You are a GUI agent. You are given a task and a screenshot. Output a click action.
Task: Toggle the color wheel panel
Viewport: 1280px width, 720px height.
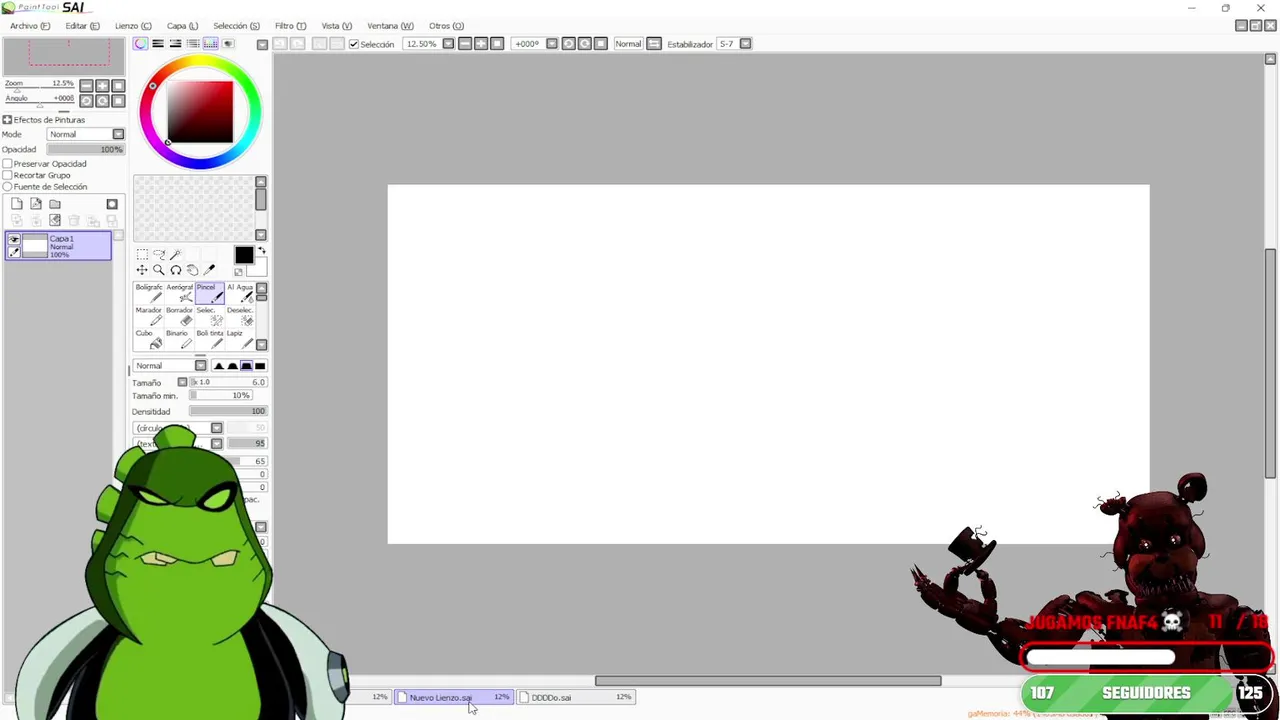(x=141, y=44)
